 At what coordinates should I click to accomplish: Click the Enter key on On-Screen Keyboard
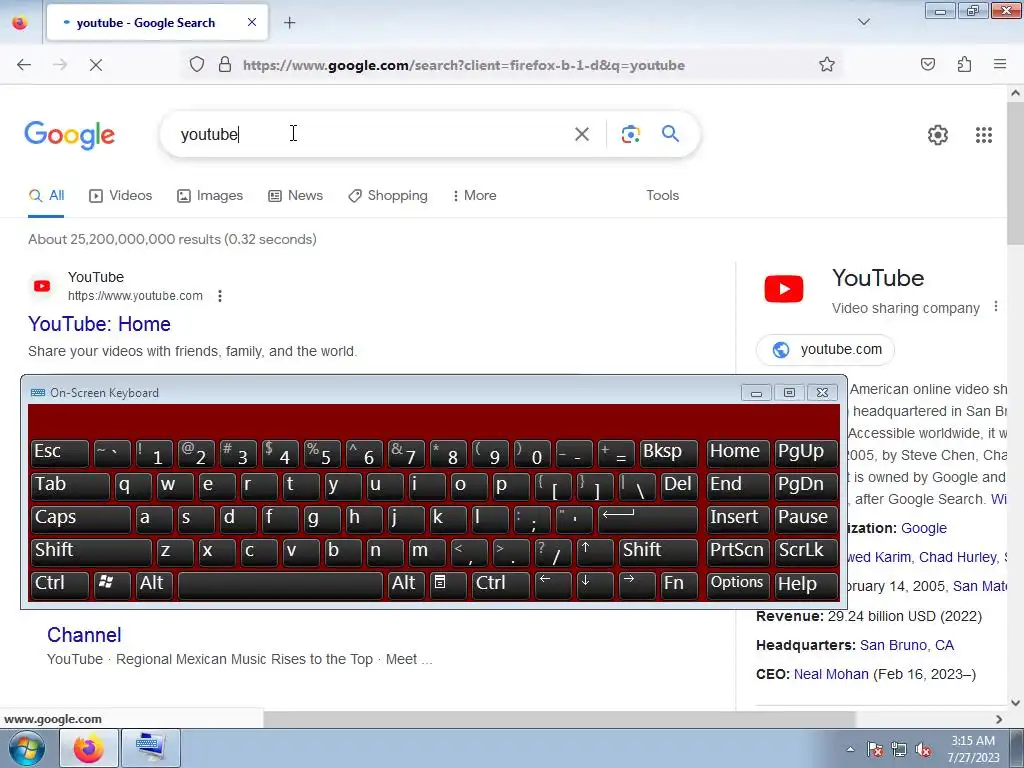647,518
